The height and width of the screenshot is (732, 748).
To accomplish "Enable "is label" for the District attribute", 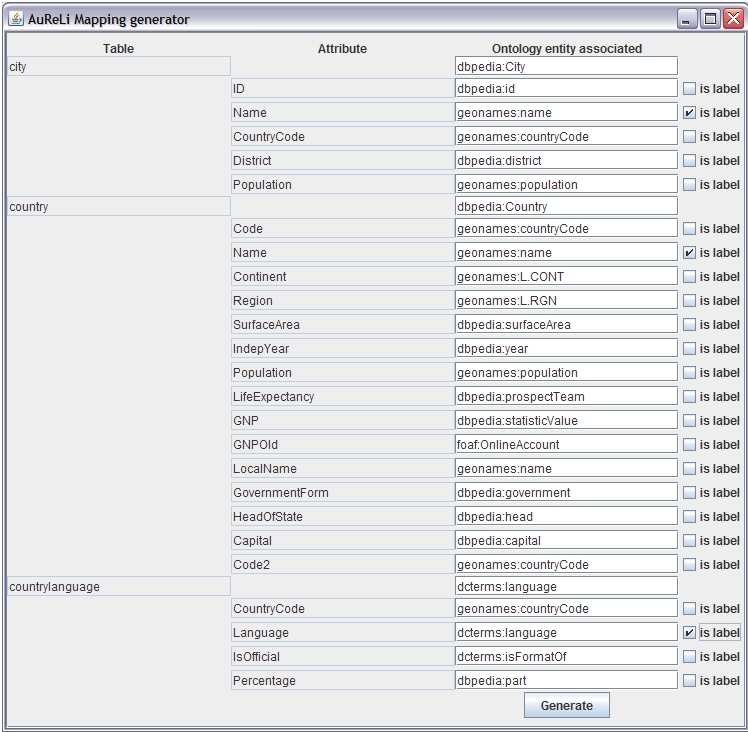I will click(689, 161).
